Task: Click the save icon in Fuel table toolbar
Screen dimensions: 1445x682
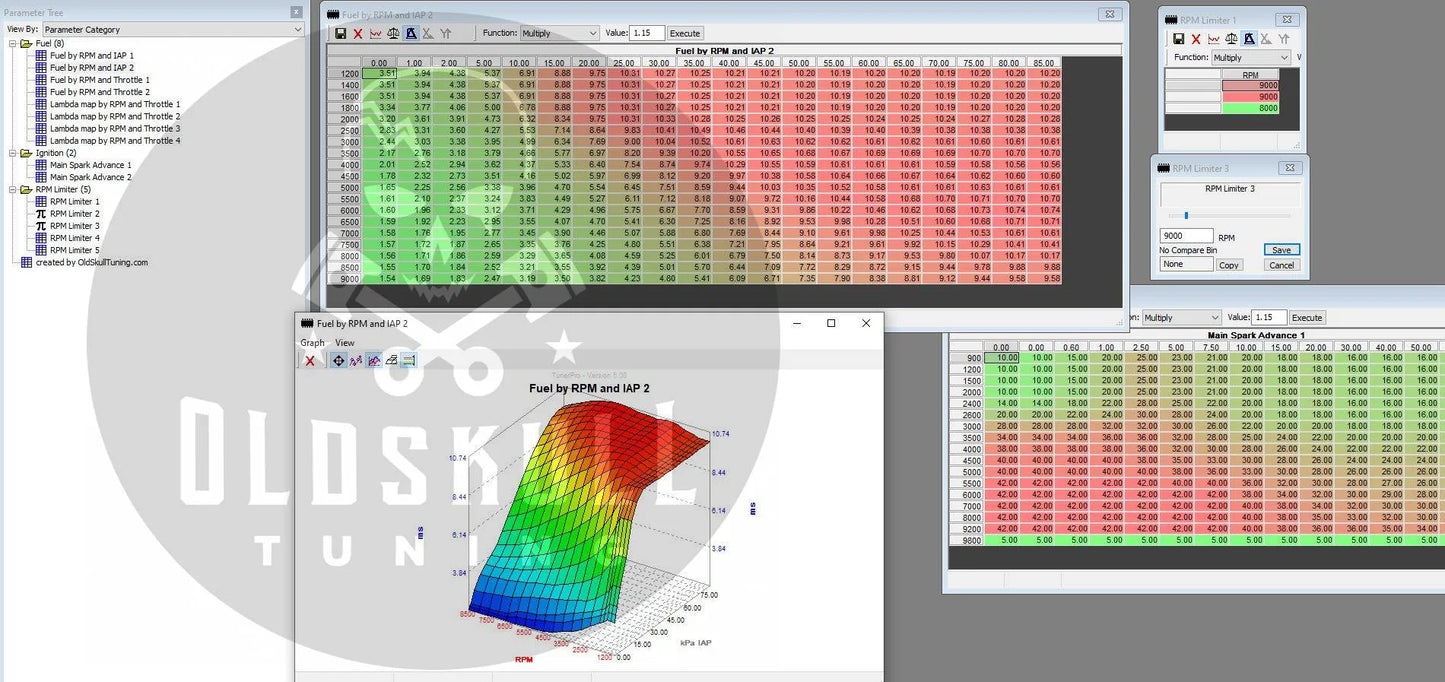Action: coord(341,33)
